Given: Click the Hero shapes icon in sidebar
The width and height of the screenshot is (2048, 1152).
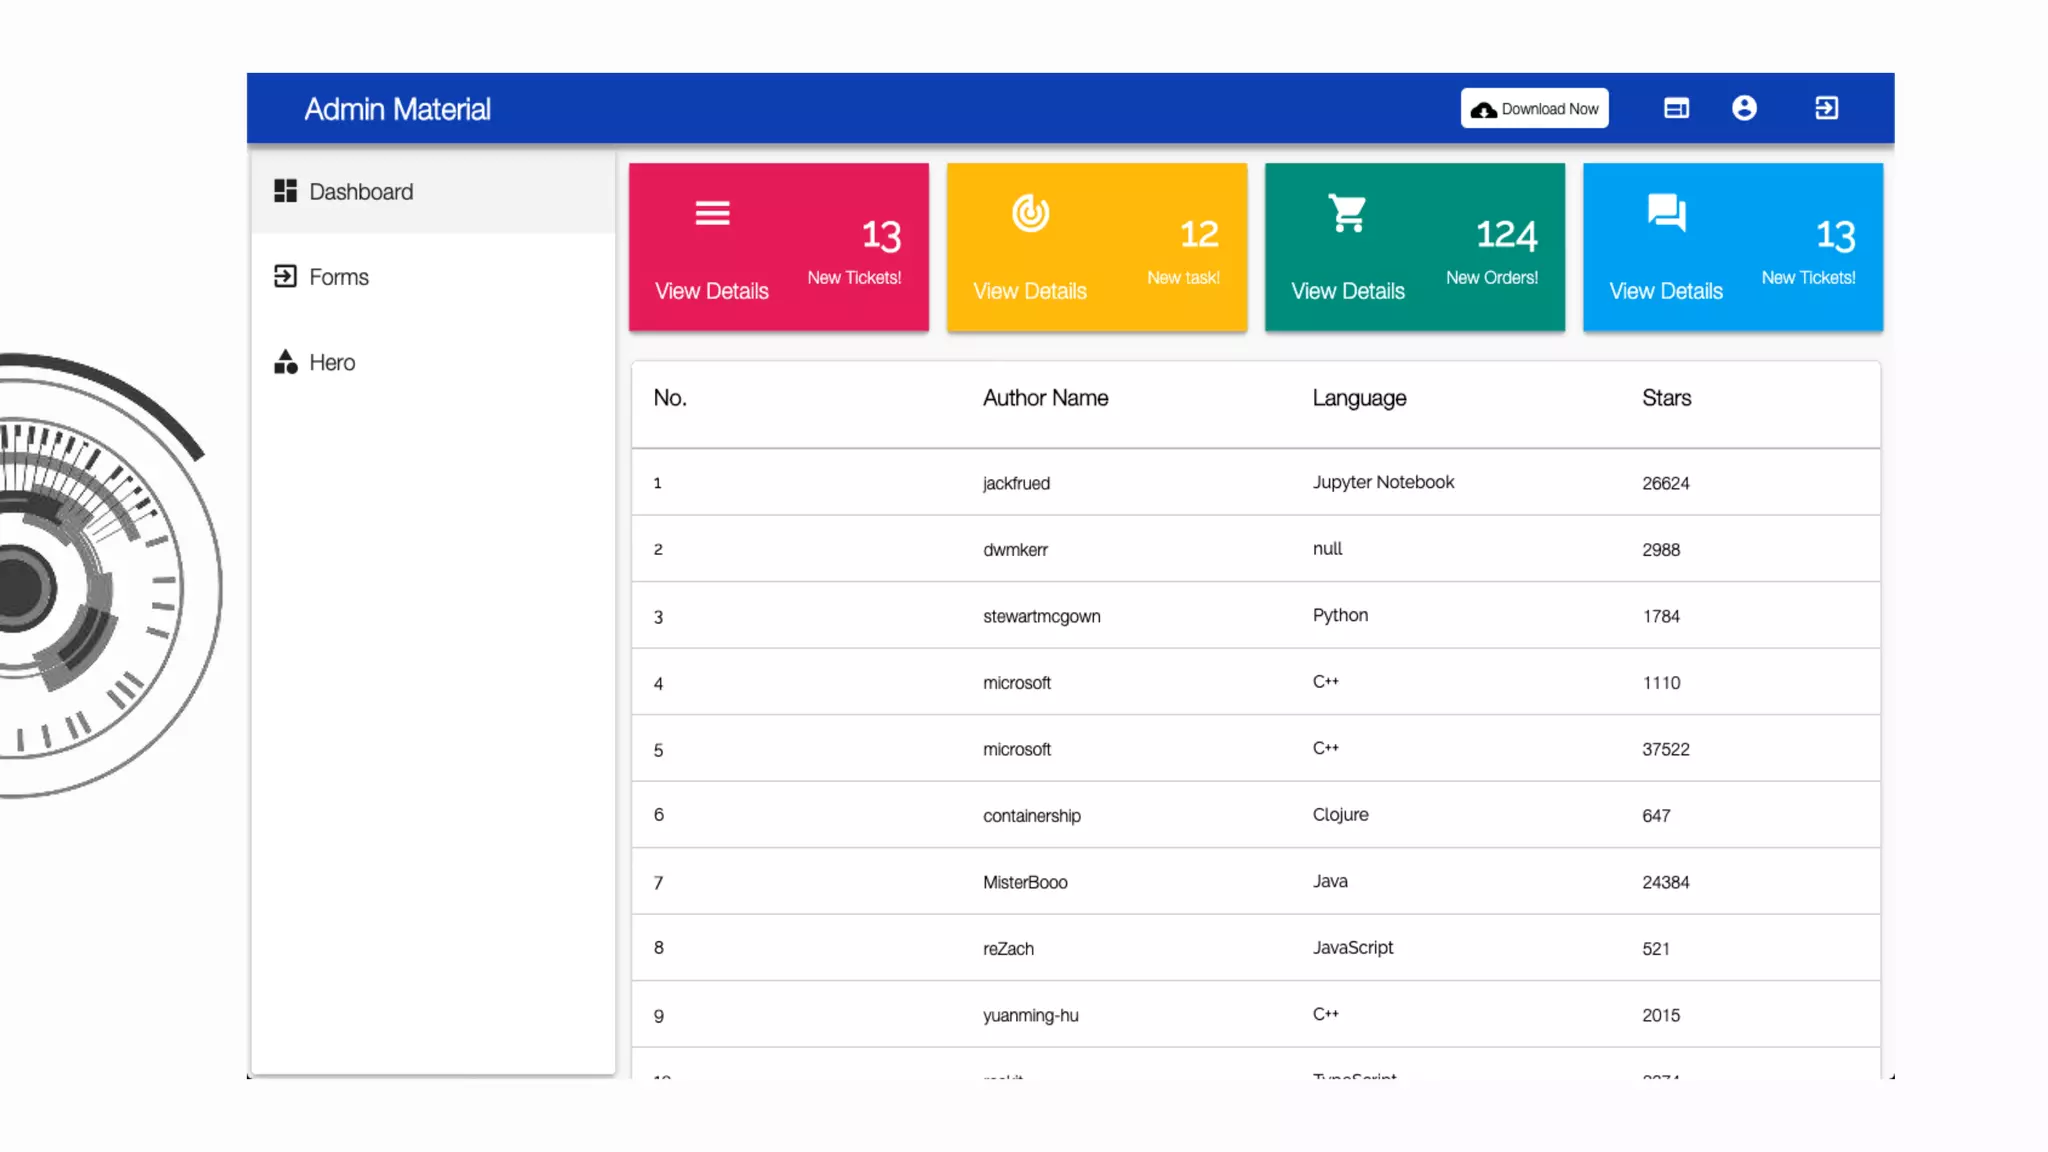Looking at the screenshot, I should click(286, 362).
